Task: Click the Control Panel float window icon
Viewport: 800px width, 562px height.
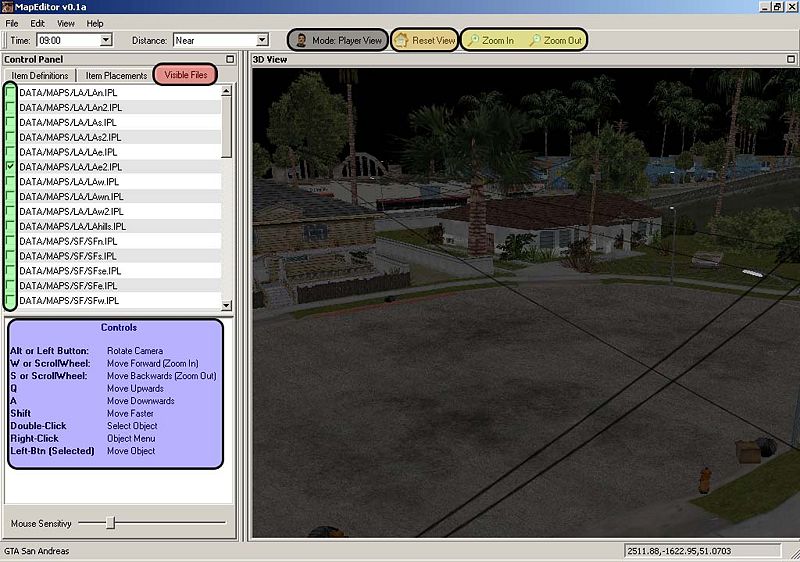Action: (x=230, y=59)
